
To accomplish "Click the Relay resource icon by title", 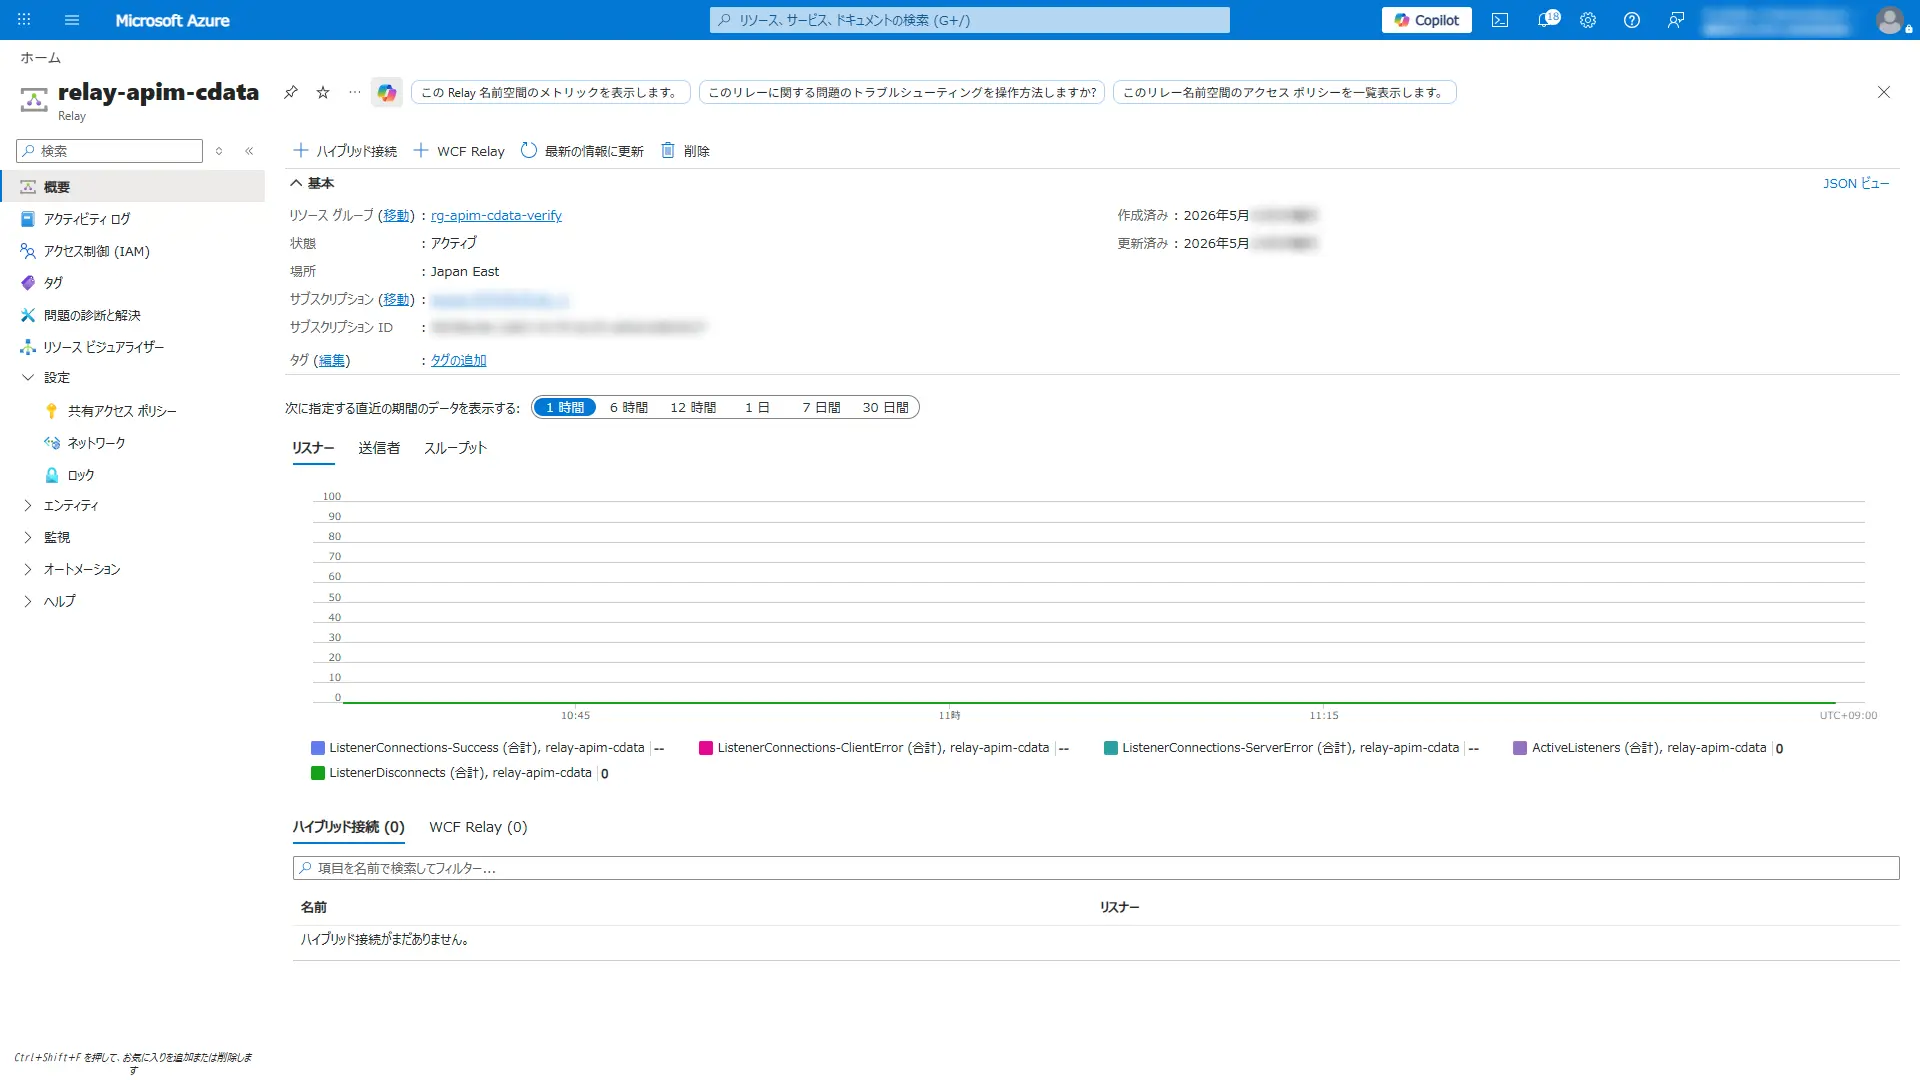I will tap(34, 98).
